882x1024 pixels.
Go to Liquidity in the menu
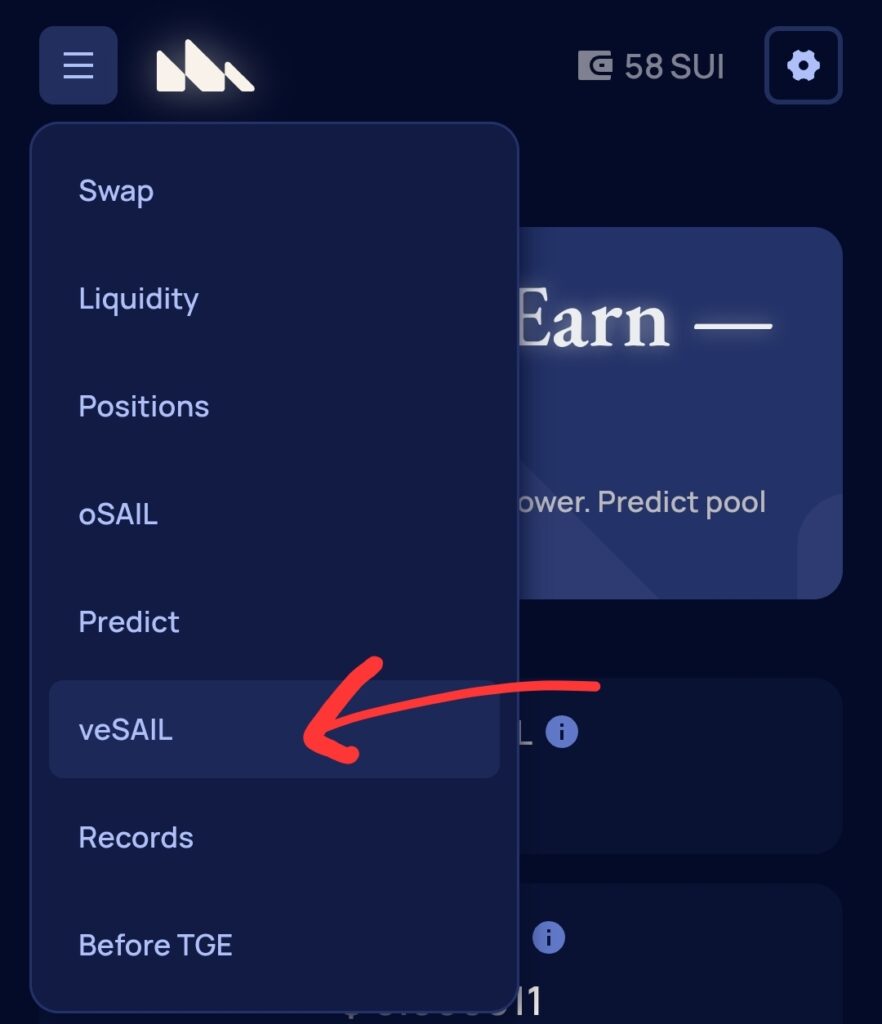point(139,299)
